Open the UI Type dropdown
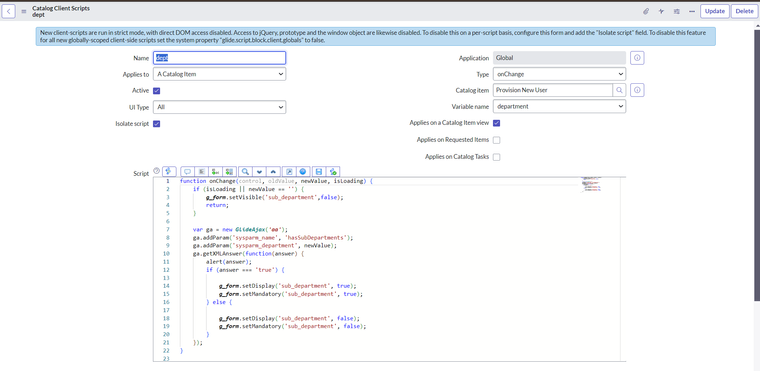Screen dimensions: 760x371 click(x=220, y=107)
